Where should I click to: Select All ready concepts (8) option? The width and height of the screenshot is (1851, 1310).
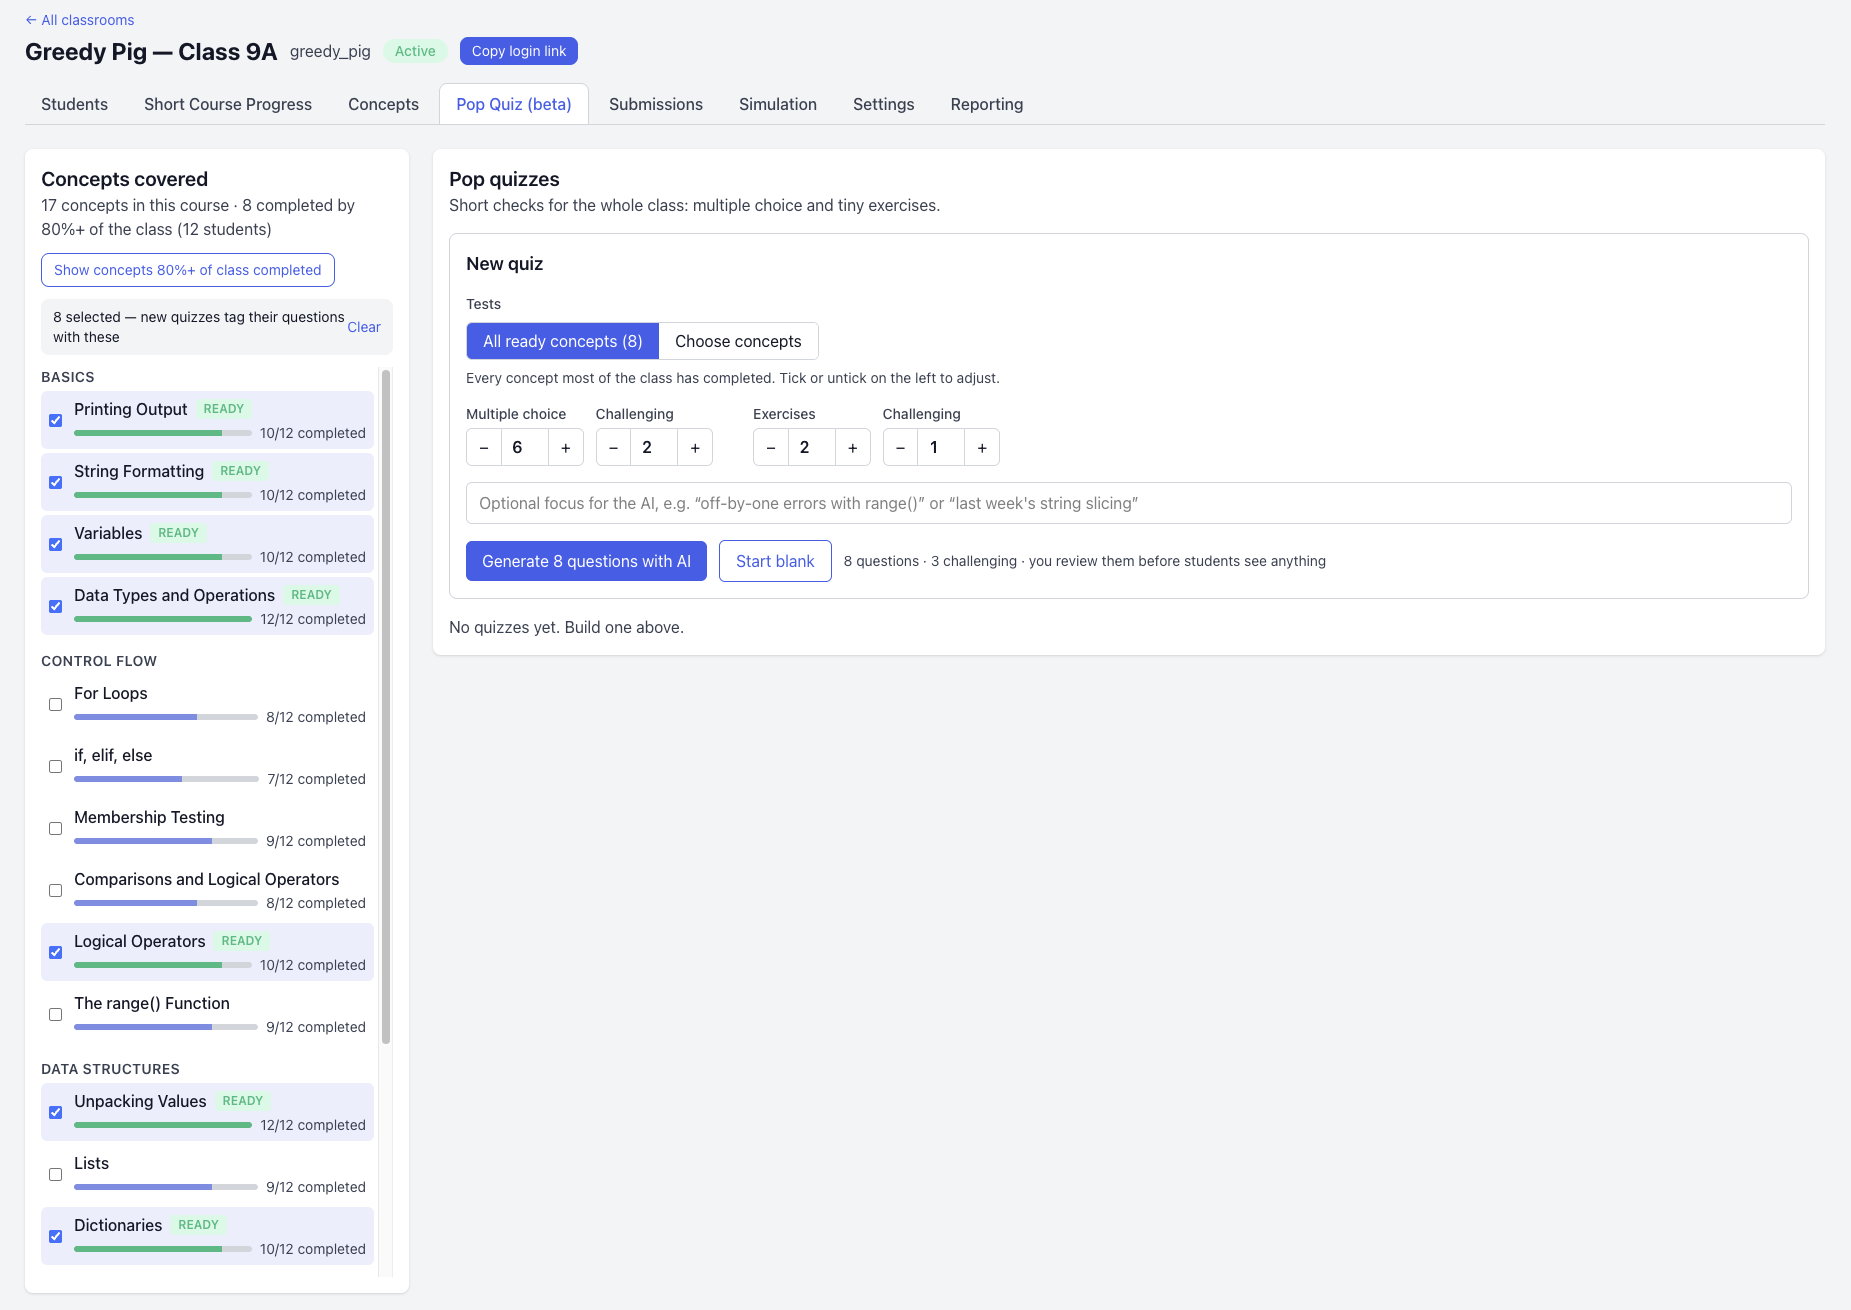(563, 341)
